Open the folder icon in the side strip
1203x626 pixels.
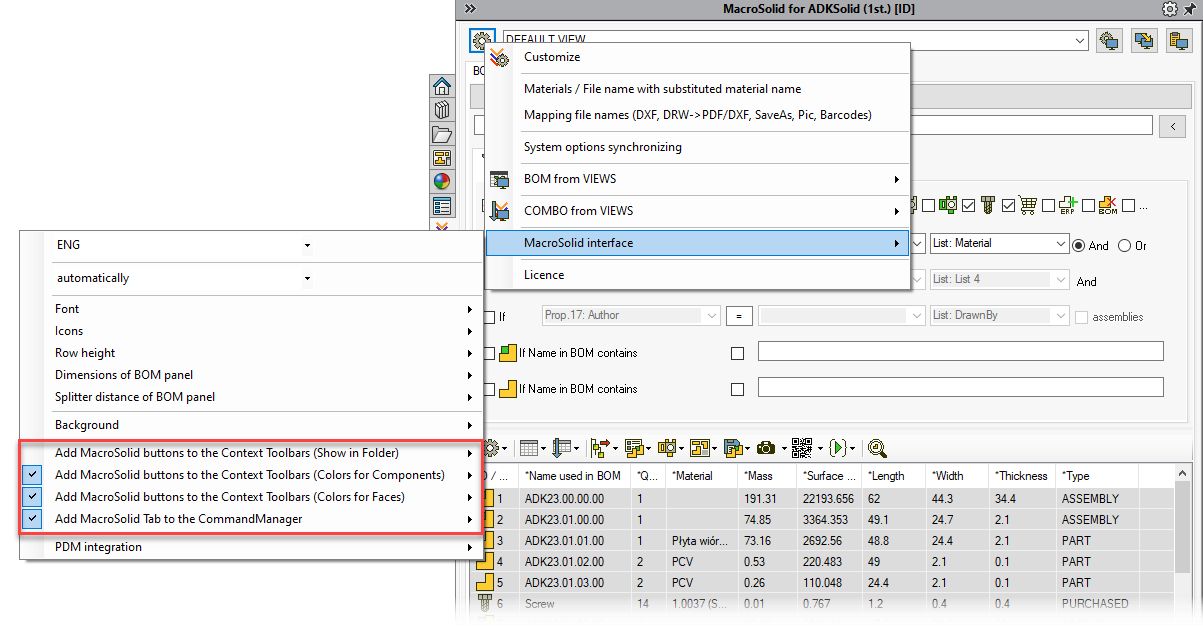point(441,134)
